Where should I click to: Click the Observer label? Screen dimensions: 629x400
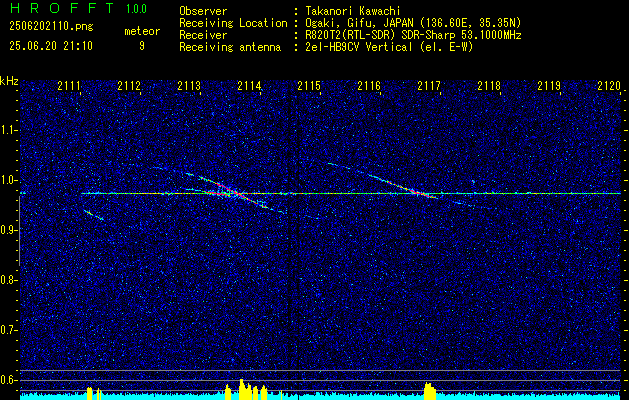tap(203, 11)
